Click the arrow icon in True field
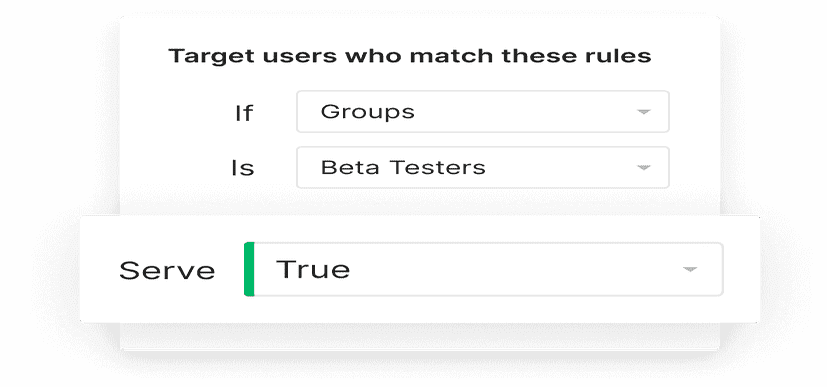The image size is (827, 387). pyautogui.click(x=689, y=269)
